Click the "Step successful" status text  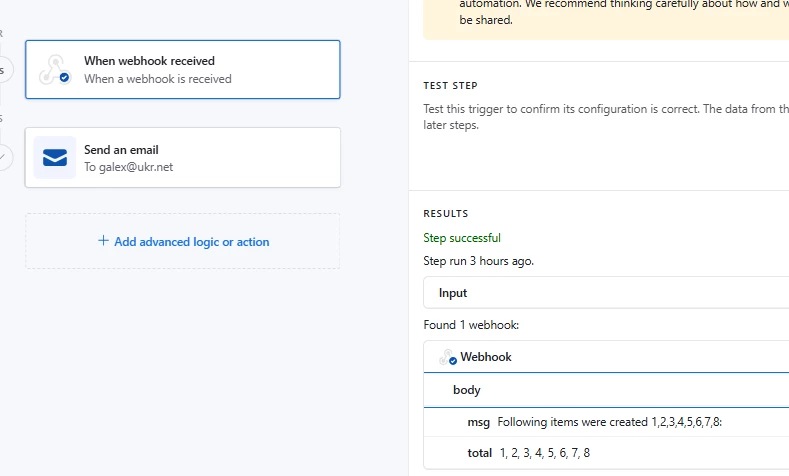click(462, 238)
